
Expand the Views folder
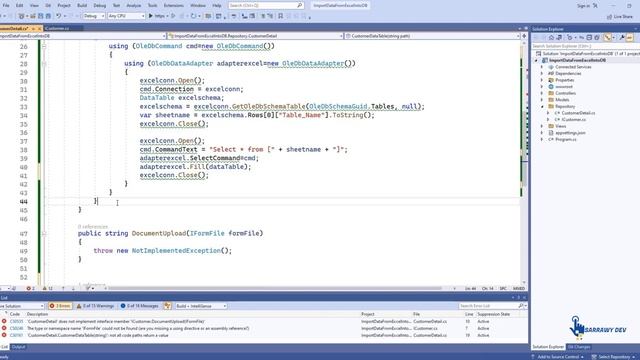click(x=542, y=126)
